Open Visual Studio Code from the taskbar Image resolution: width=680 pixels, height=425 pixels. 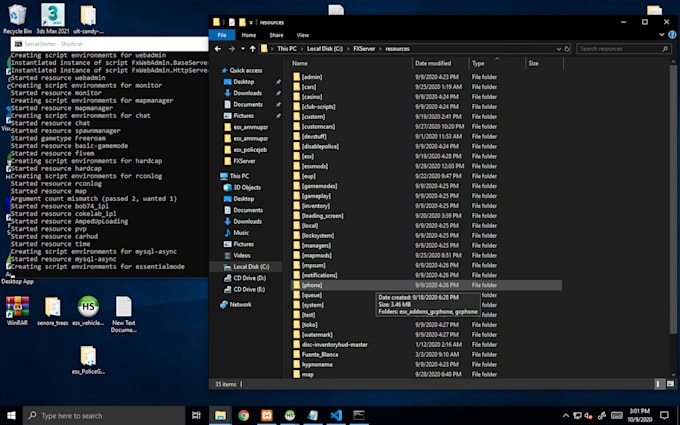336,415
